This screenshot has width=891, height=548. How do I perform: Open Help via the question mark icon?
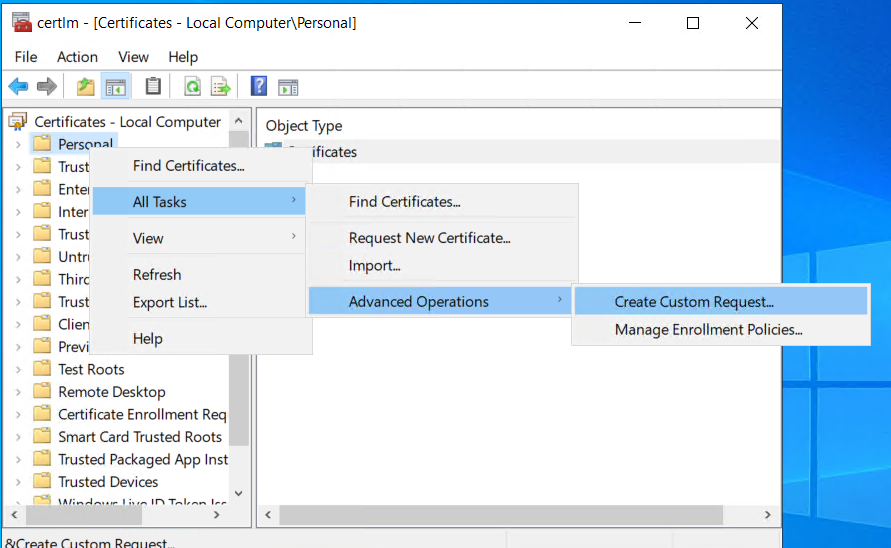pyautogui.click(x=259, y=87)
